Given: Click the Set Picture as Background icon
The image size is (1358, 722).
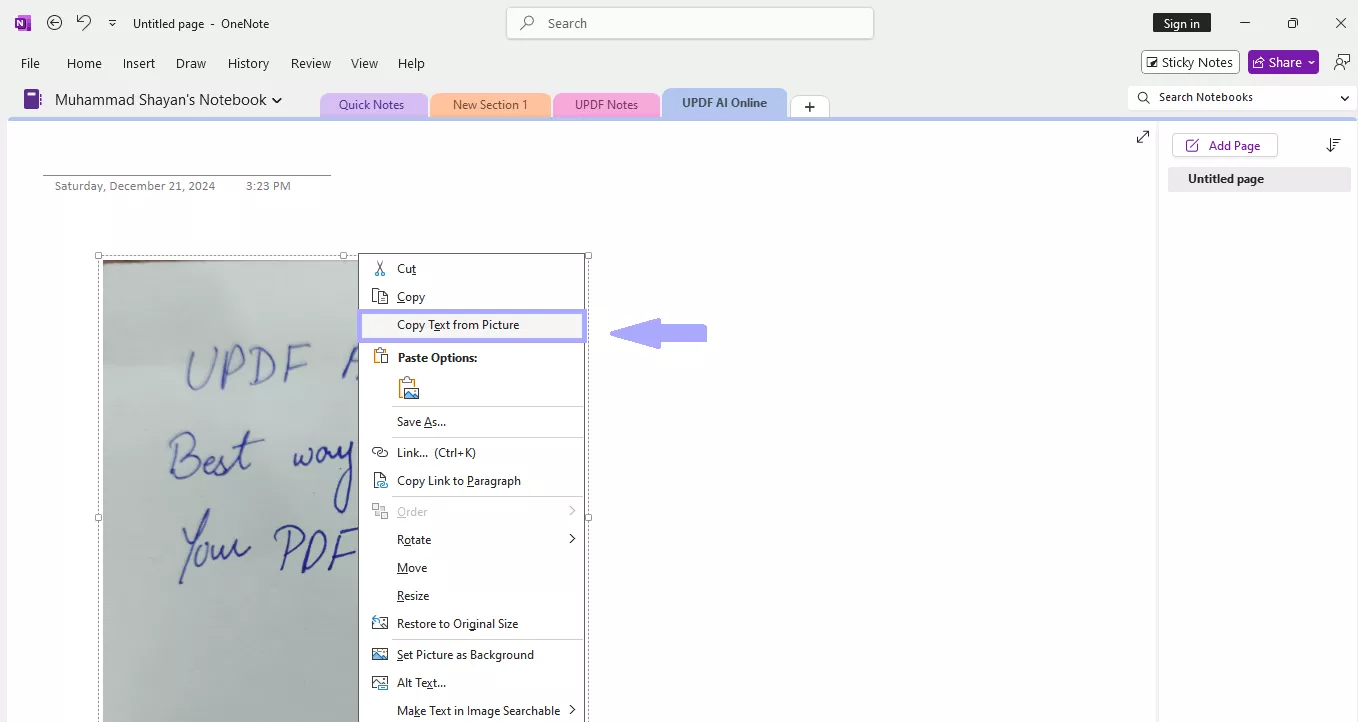Looking at the screenshot, I should click(380, 654).
